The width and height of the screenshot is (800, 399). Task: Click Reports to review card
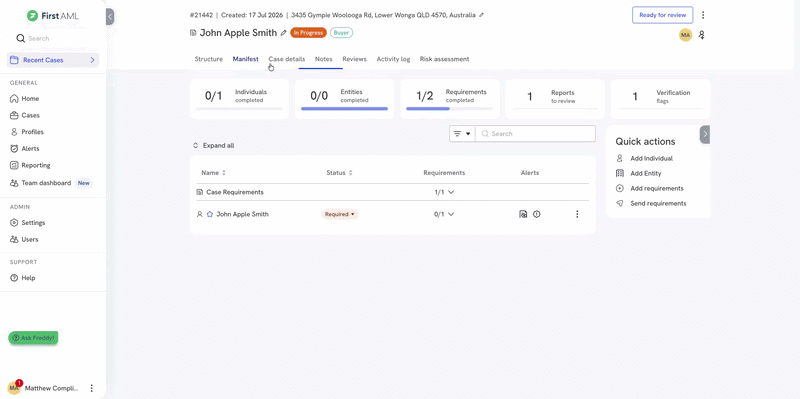(x=555, y=99)
